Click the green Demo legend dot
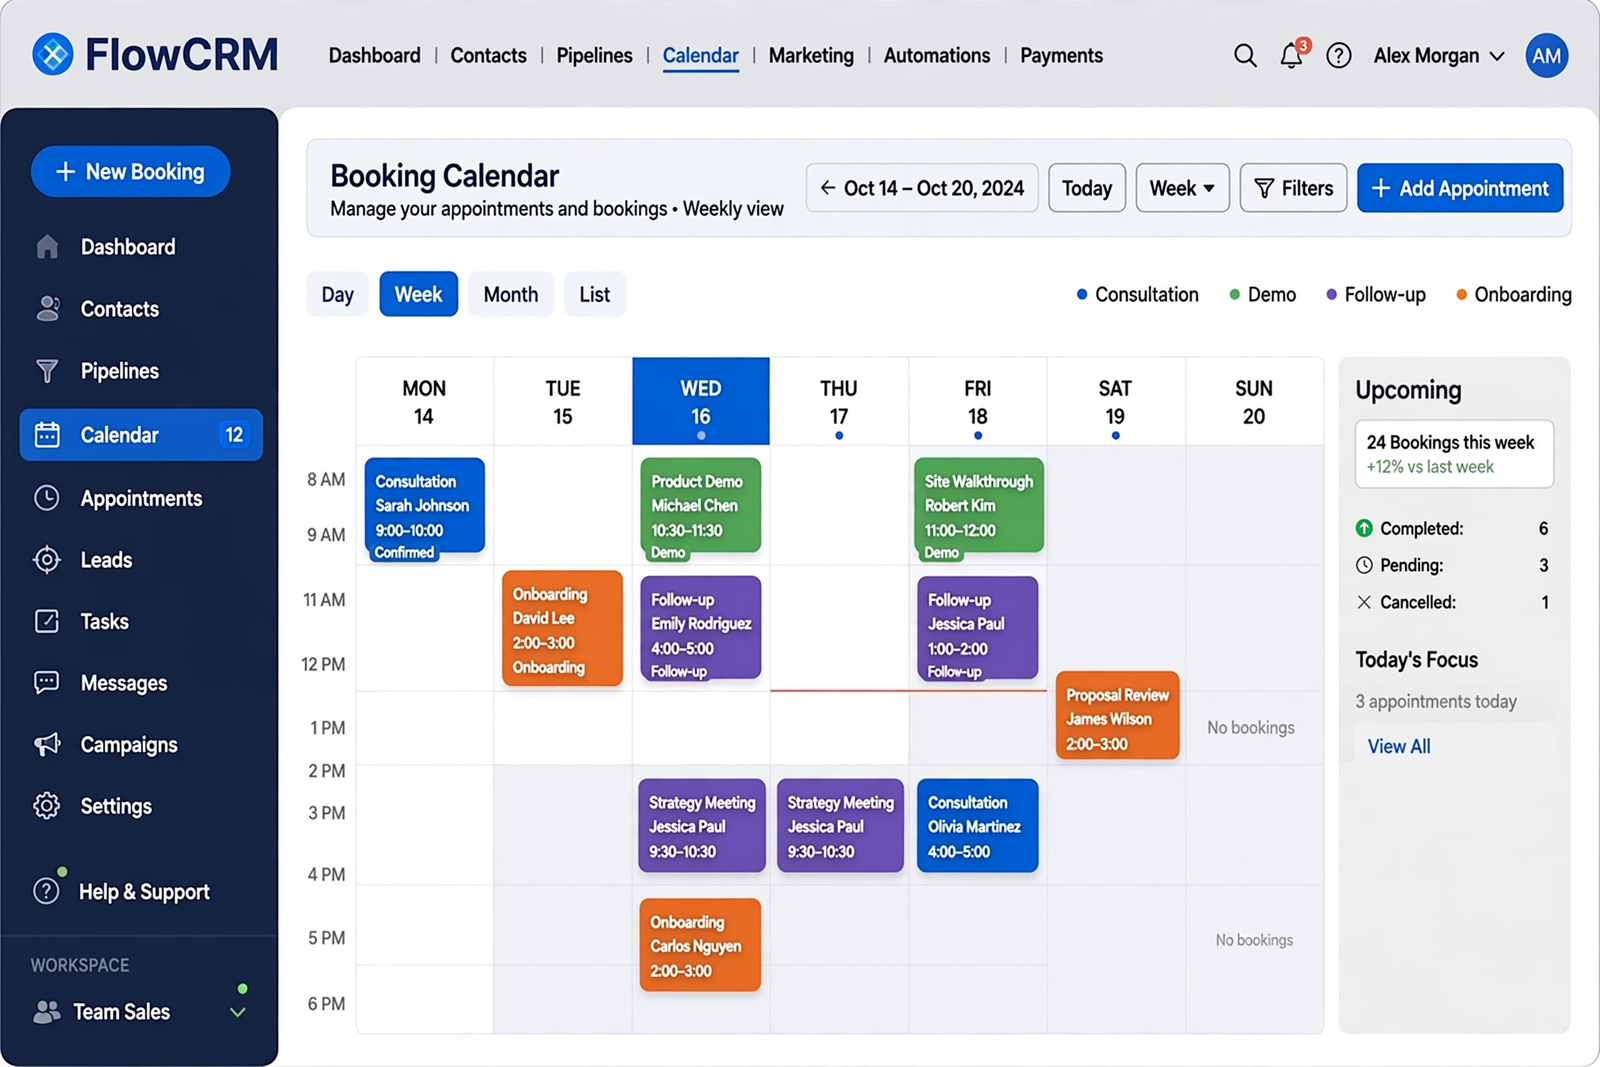 [1234, 295]
